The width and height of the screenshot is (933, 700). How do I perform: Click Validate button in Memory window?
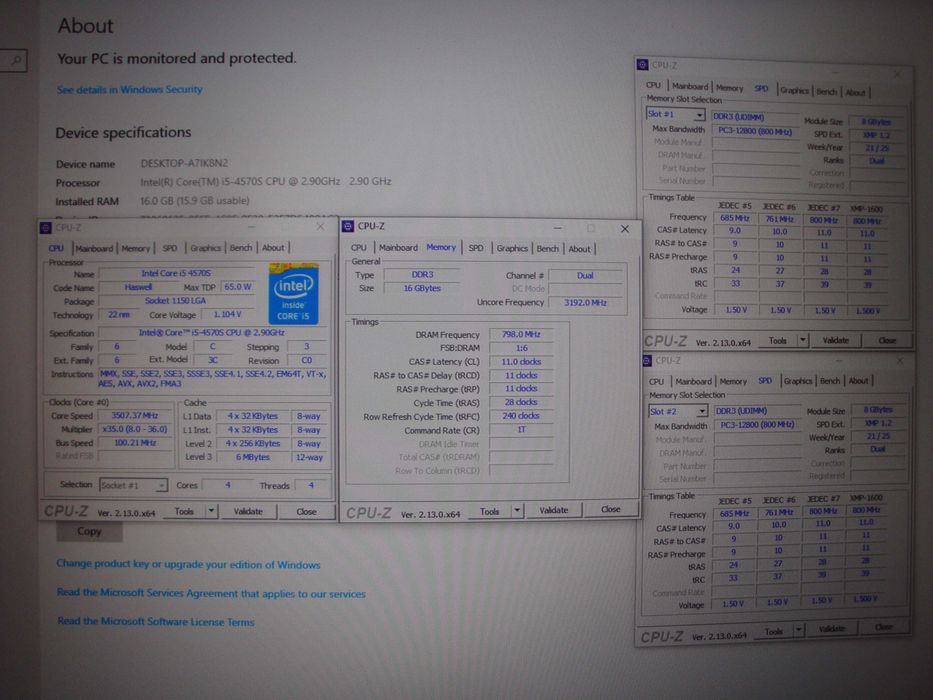click(x=553, y=510)
